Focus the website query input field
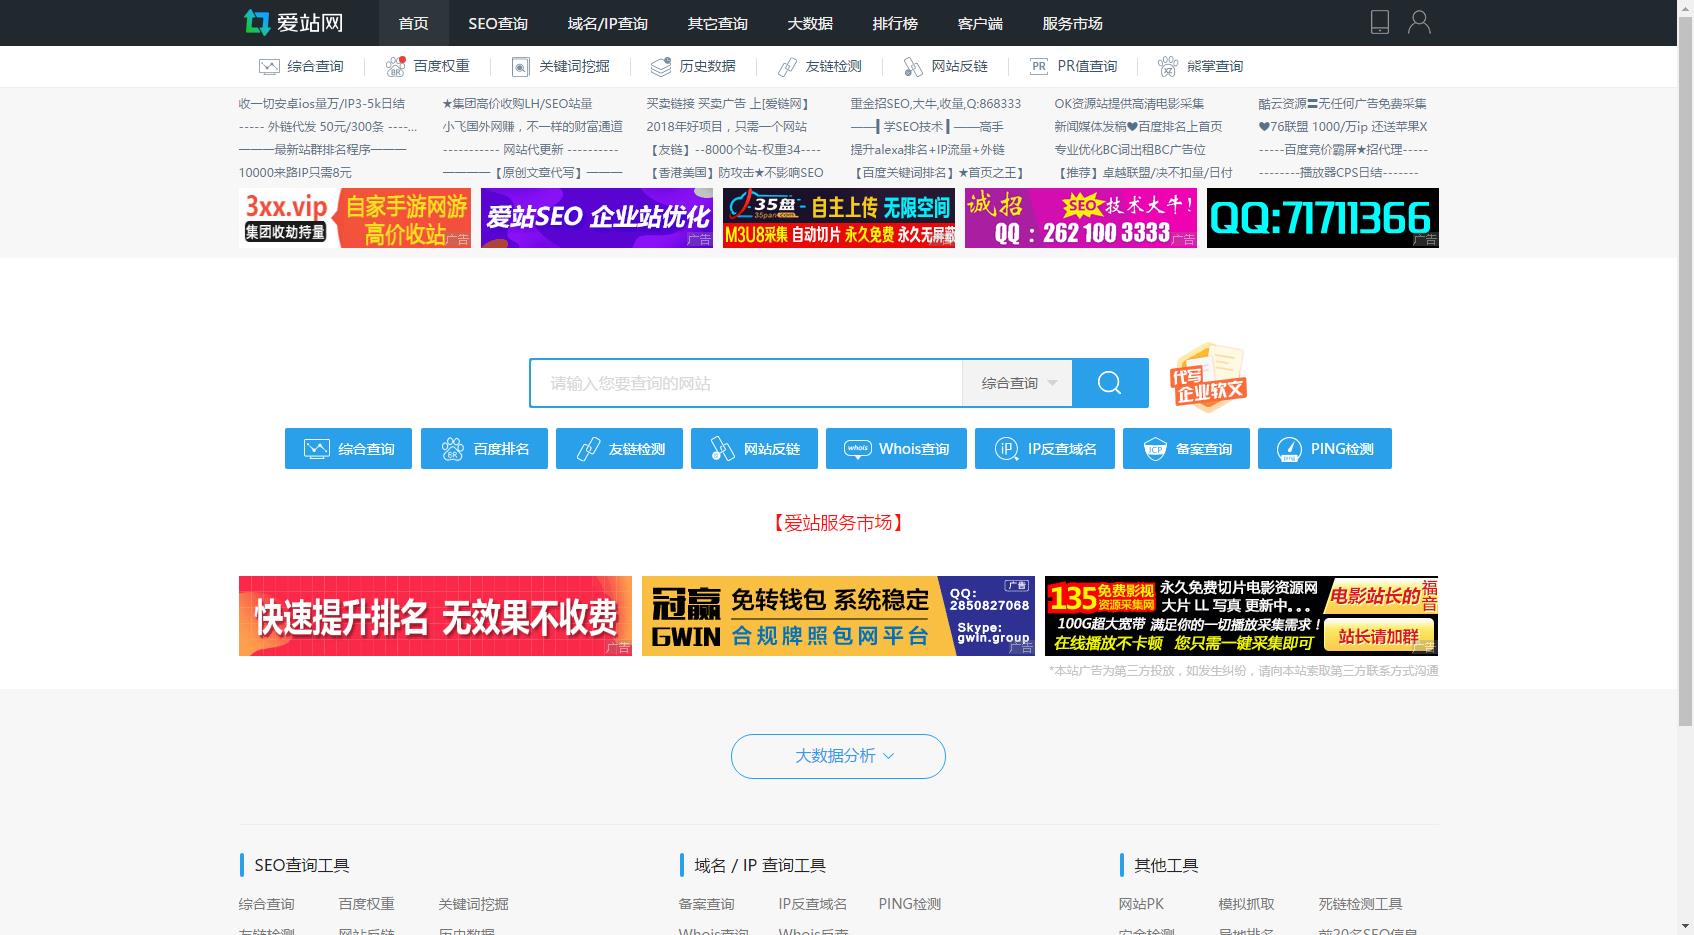 coord(746,383)
